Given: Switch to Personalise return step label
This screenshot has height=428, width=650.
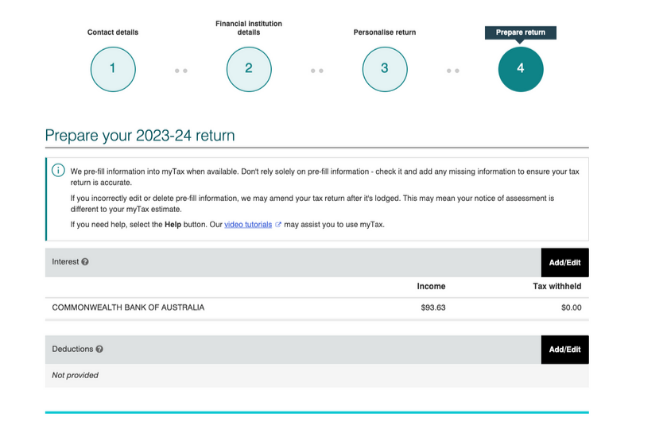Looking at the screenshot, I should [x=384, y=32].
